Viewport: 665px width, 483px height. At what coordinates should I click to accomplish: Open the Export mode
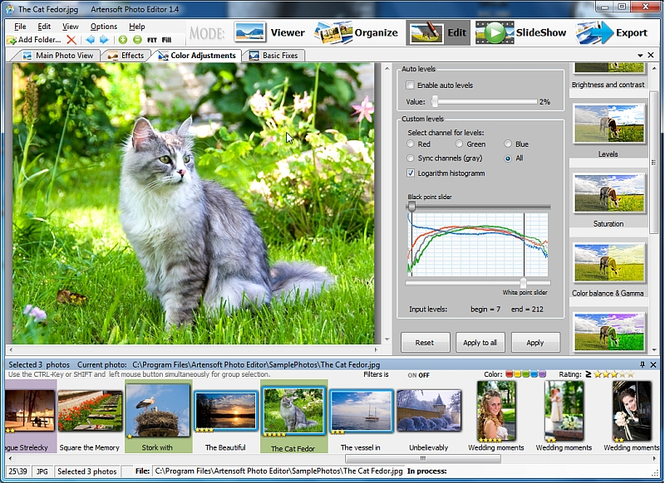pos(611,33)
